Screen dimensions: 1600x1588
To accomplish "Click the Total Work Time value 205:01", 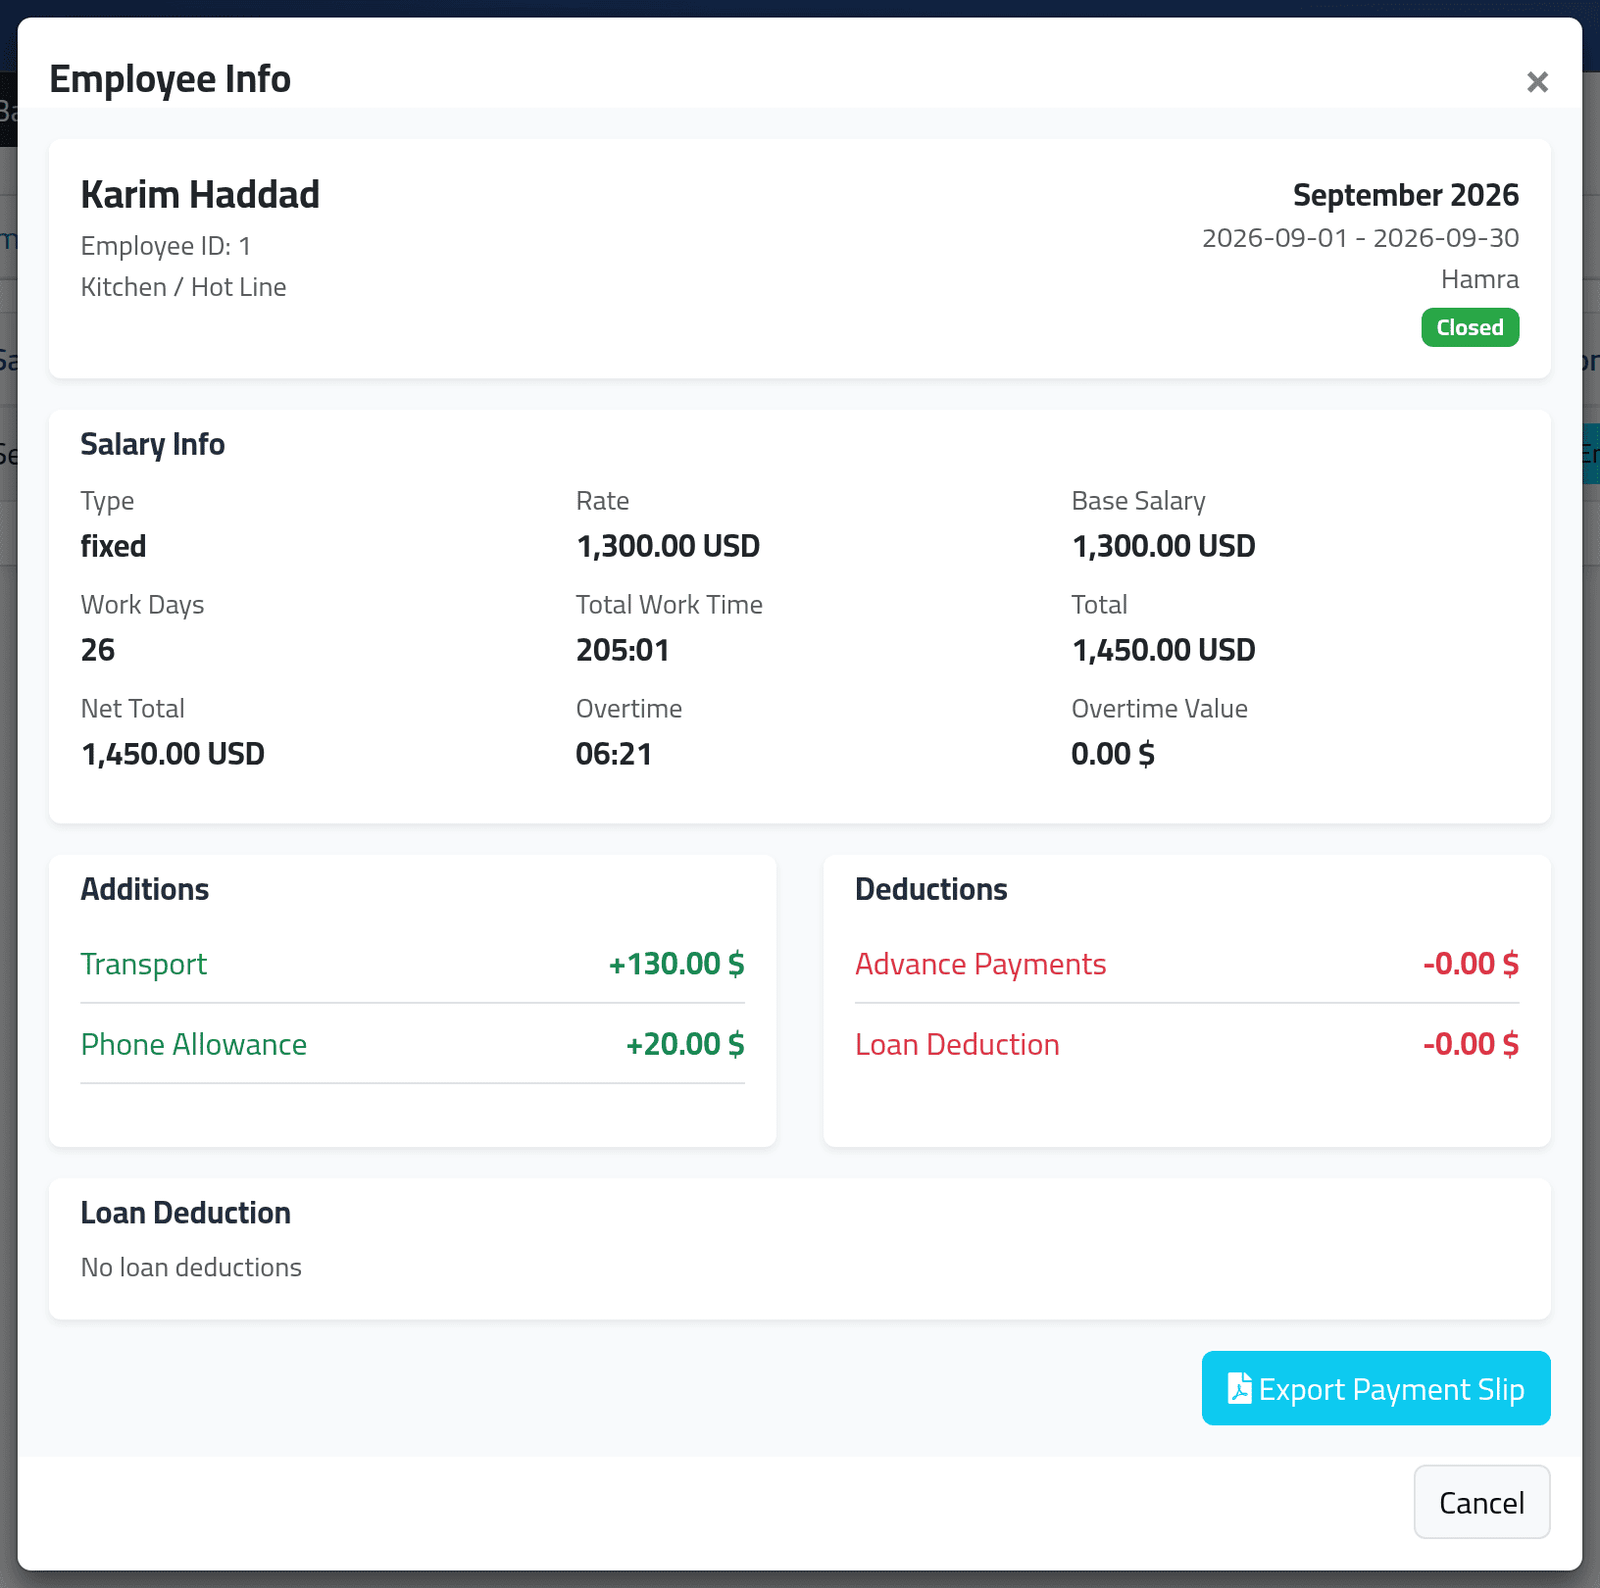I will (623, 650).
